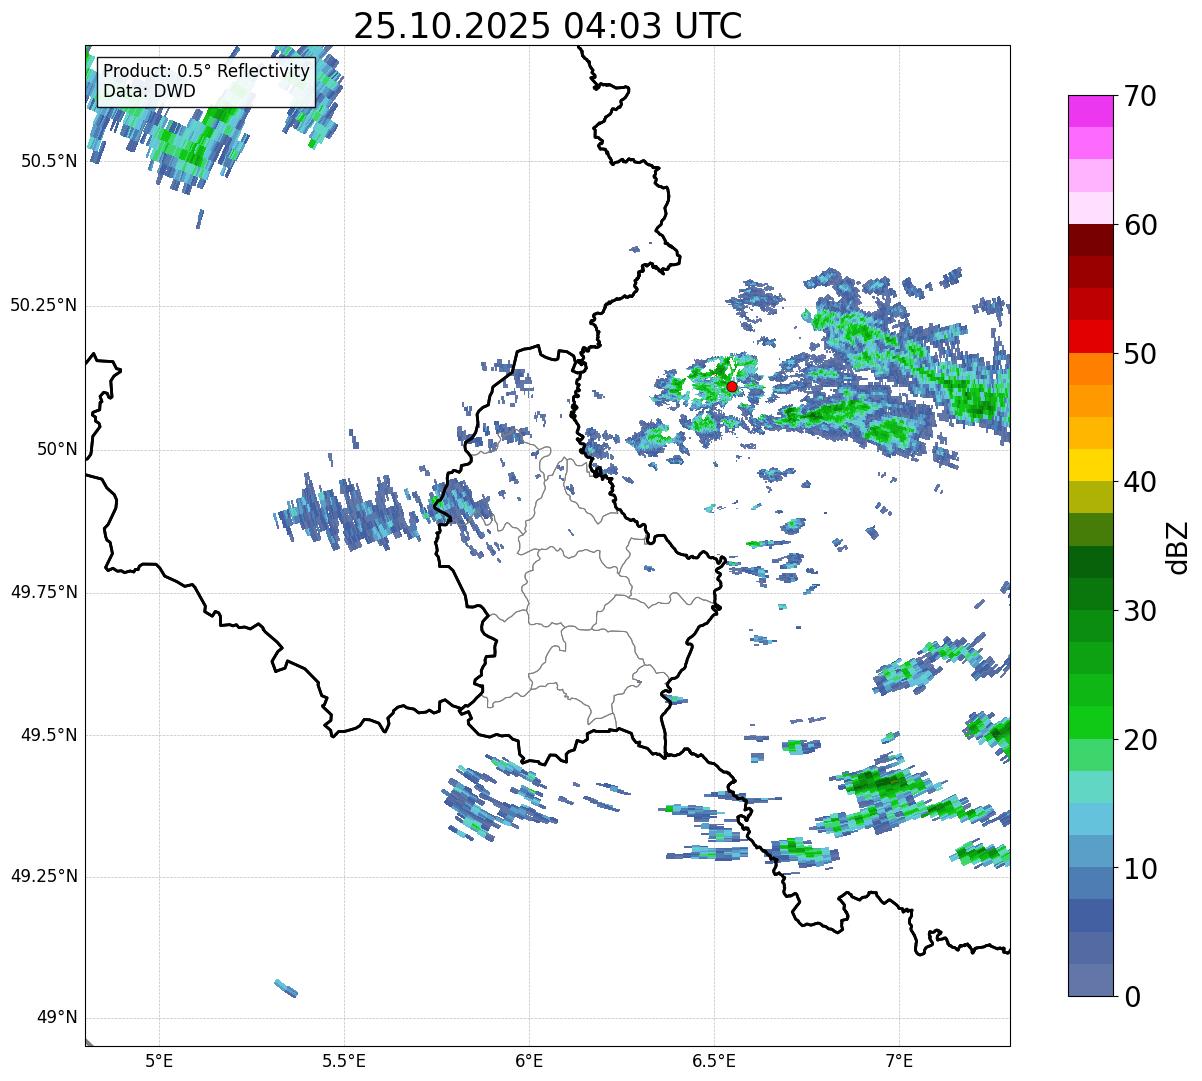Viewport: 1202px width, 1081px height.
Task: Click the colorbar tick value 20
Action: coord(1139,740)
